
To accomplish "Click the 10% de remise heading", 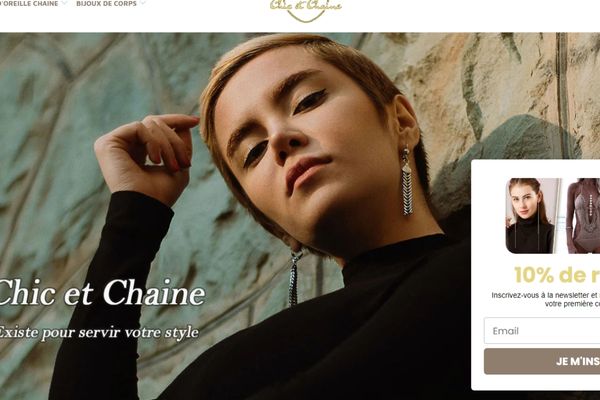I will pyautogui.click(x=557, y=275).
